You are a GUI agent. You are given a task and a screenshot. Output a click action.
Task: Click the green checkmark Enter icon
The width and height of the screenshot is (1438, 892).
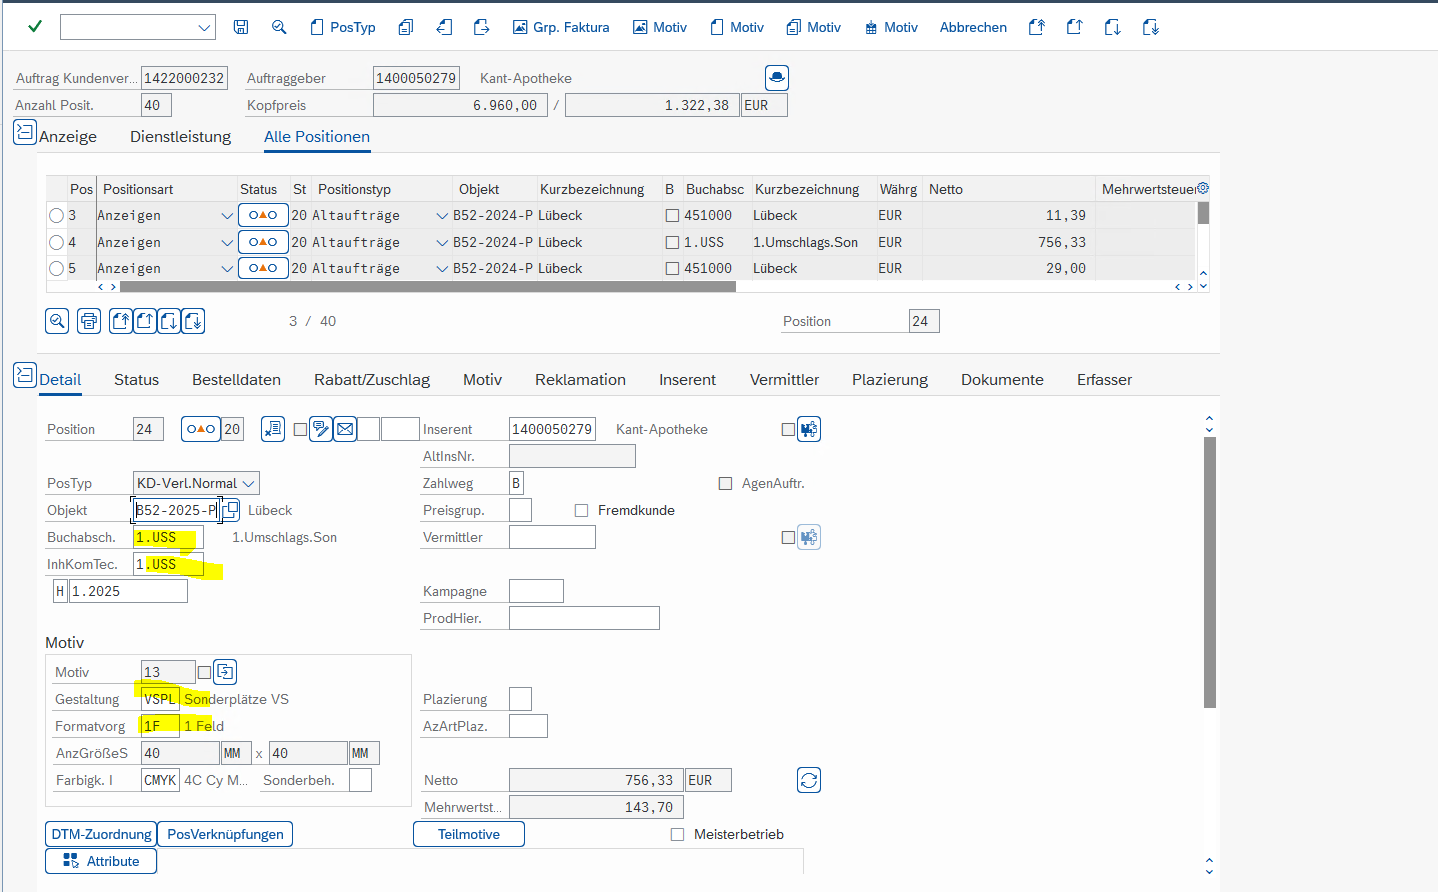35,27
